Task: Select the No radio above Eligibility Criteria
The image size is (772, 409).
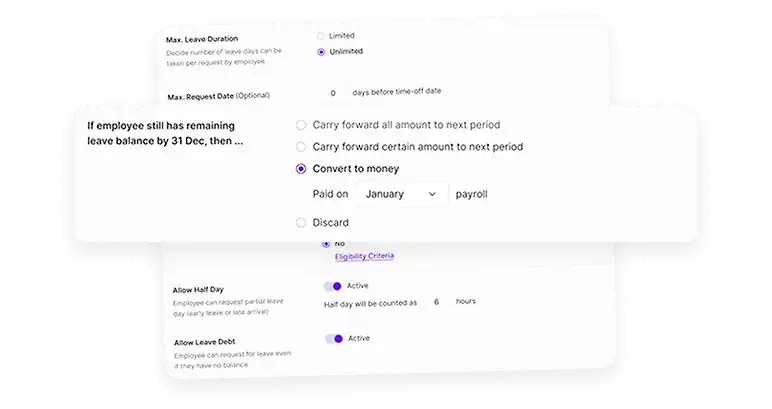Action: pyautogui.click(x=326, y=244)
